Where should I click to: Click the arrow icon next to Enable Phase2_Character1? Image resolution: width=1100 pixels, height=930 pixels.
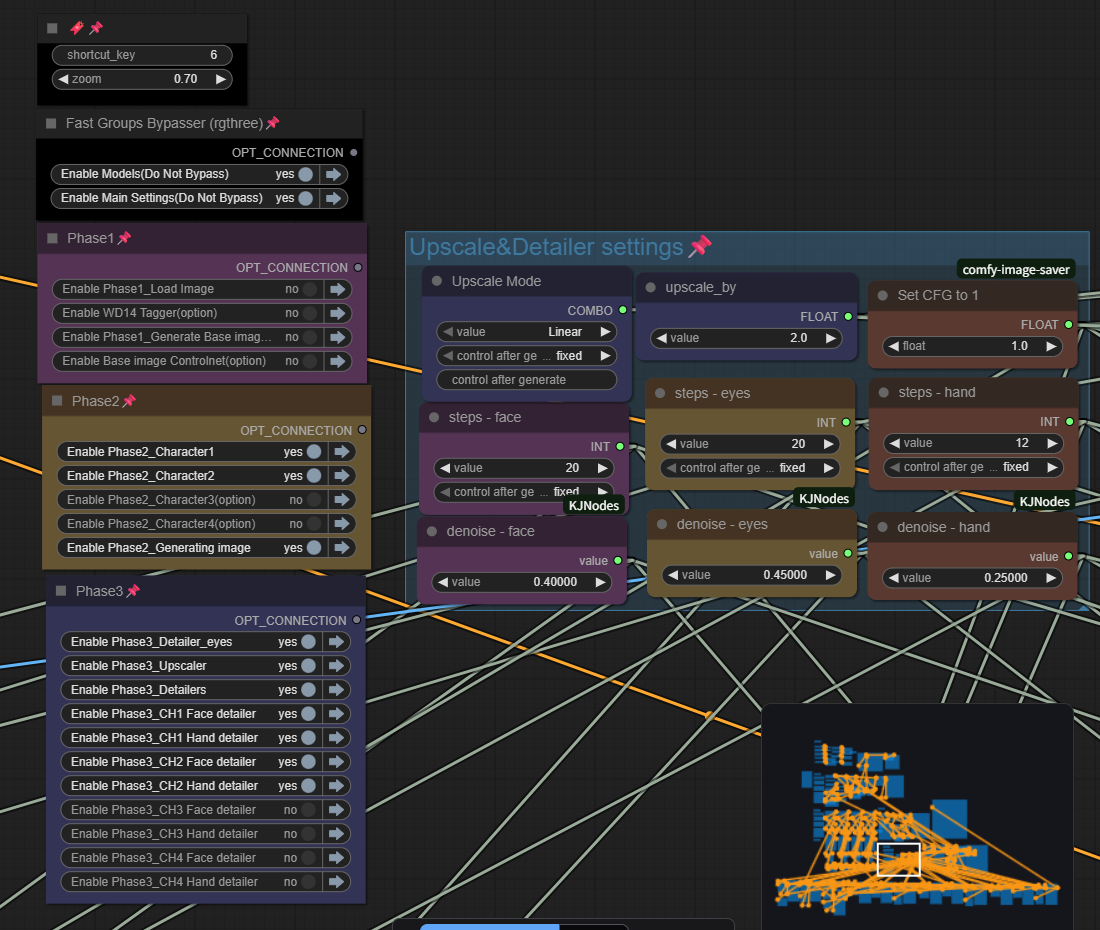[x=343, y=452]
